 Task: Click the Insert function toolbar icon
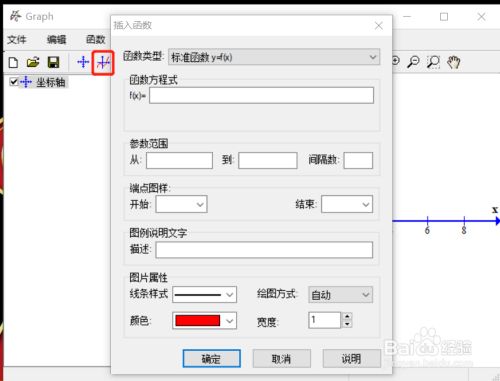(x=103, y=62)
